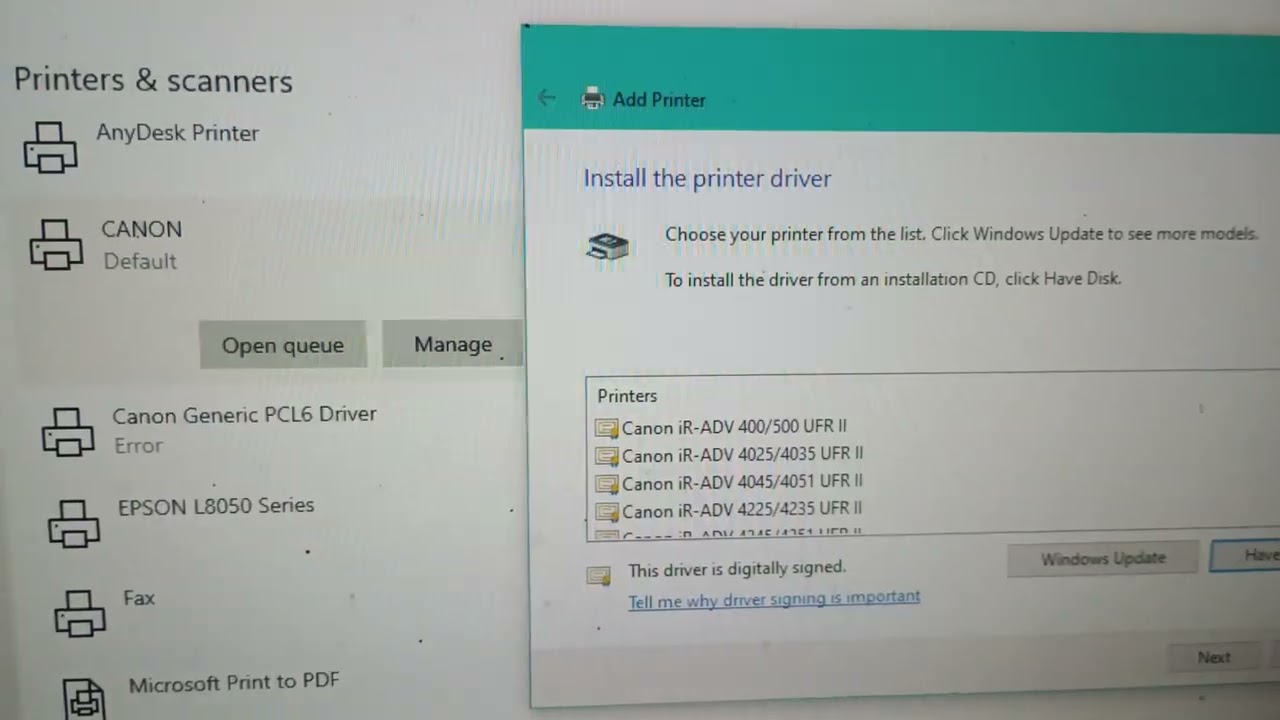The image size is (1280, 720).
Task: Click the Add Printer title bar printer icon
Action: [593, 98]
